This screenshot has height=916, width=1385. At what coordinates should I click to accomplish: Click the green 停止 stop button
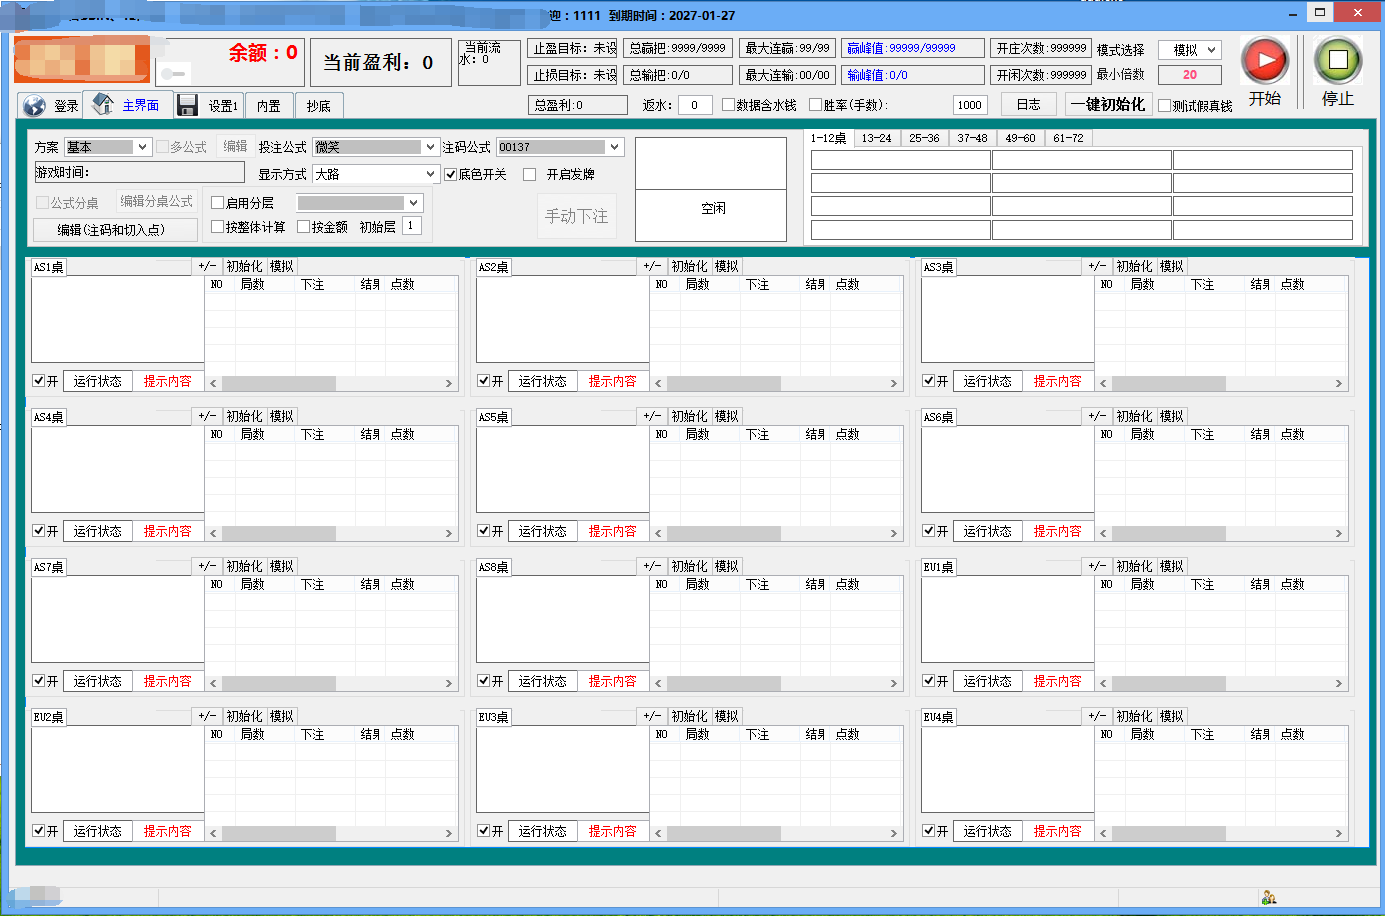point(1338,61)
